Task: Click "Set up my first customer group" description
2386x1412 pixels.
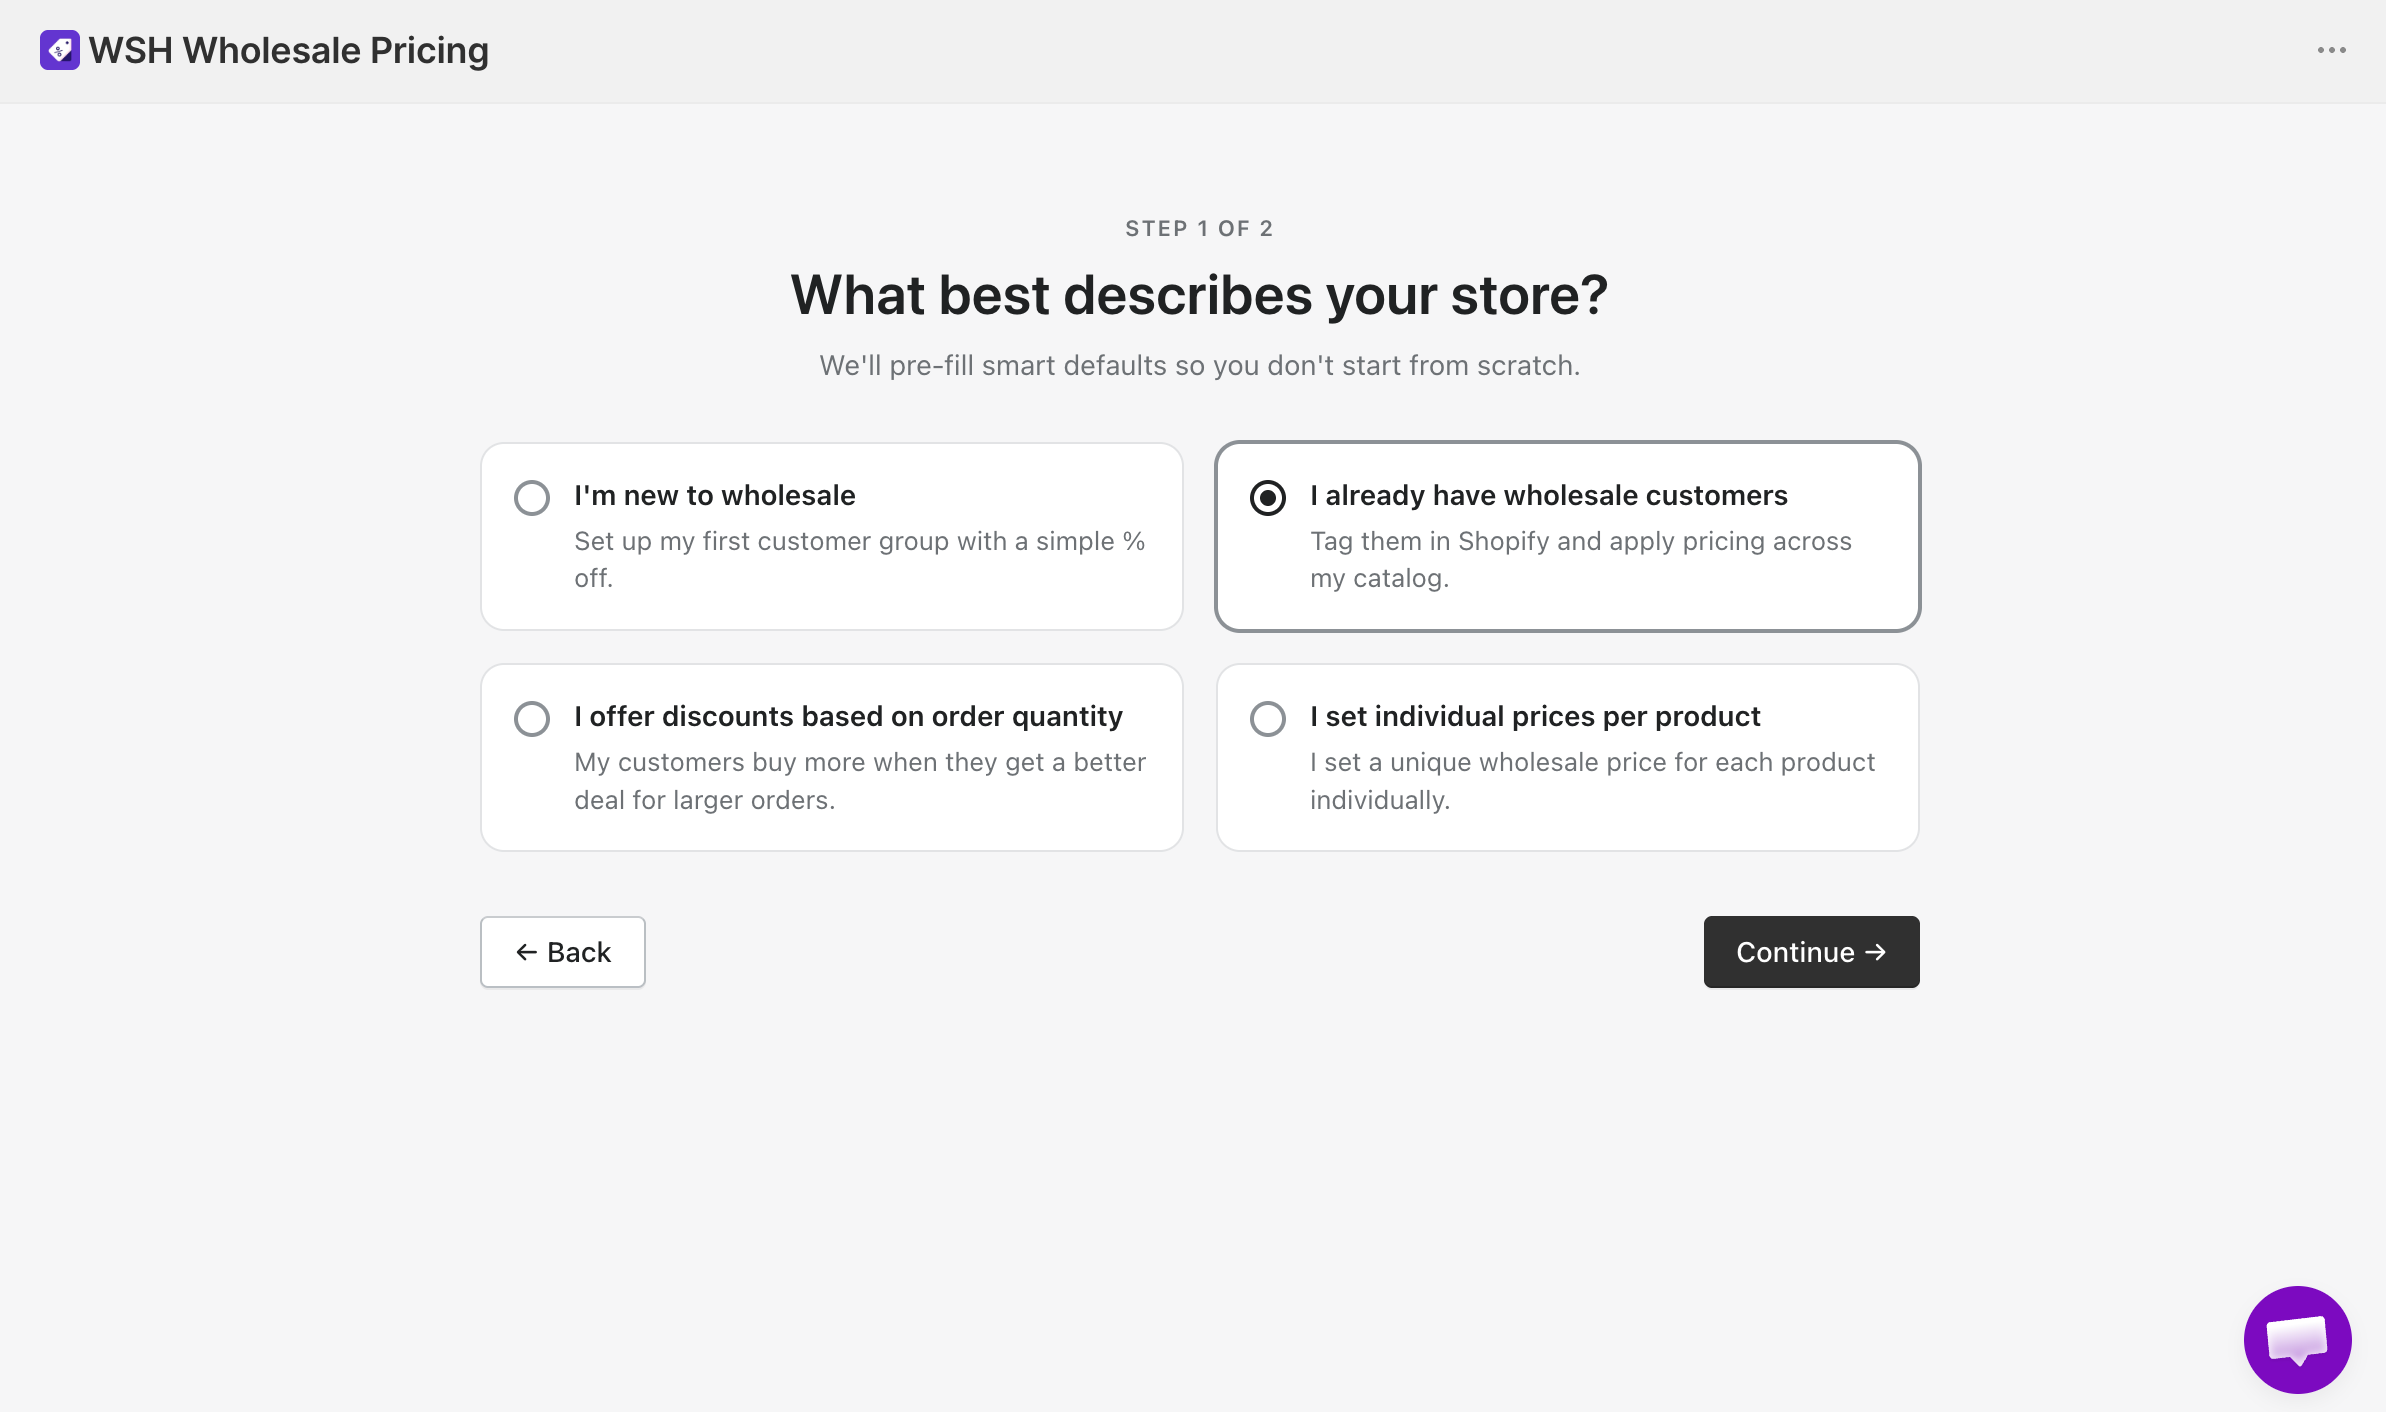Action: [x=859, y=559]
